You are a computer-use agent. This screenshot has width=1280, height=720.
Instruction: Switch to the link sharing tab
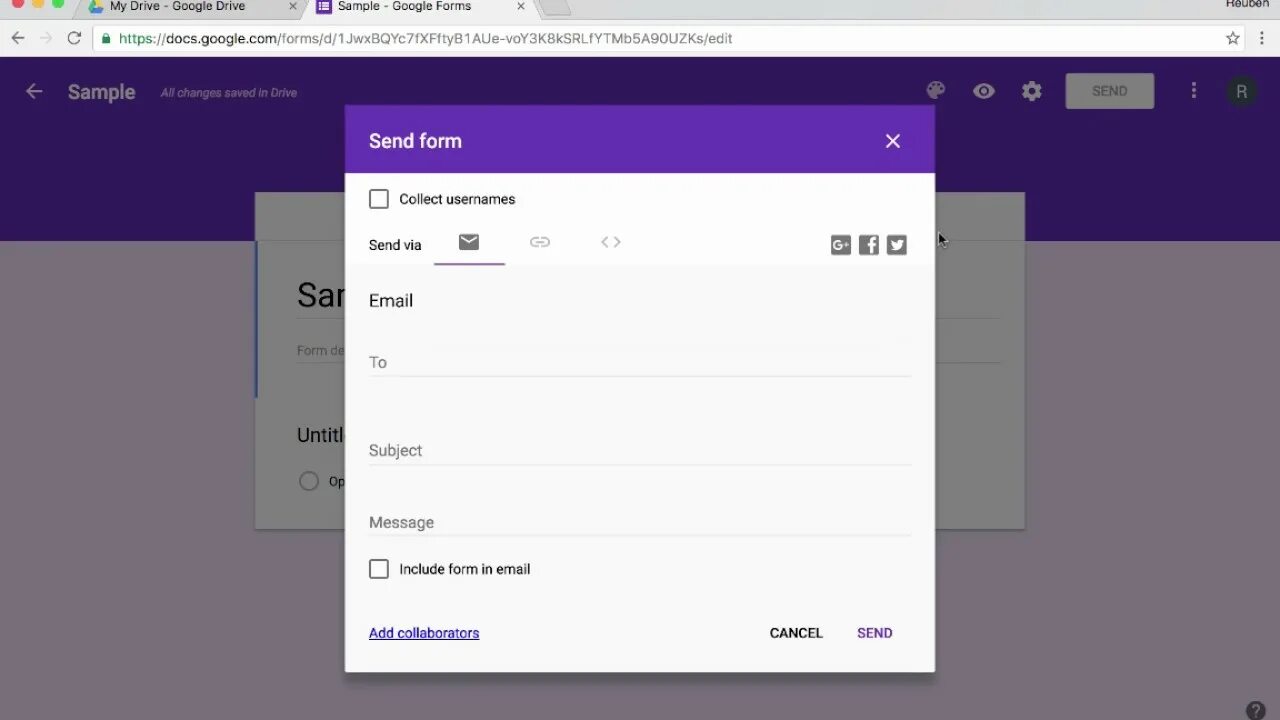(540, 242)
